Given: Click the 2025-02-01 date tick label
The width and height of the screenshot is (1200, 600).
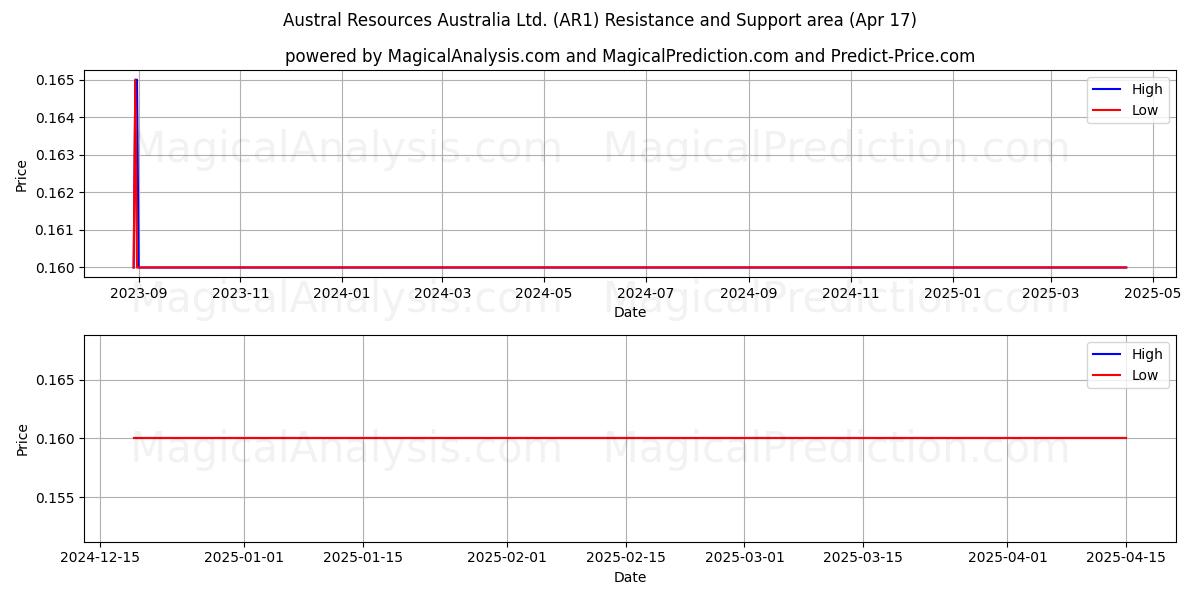Looking at the screenshot, I should click(506, 558).
